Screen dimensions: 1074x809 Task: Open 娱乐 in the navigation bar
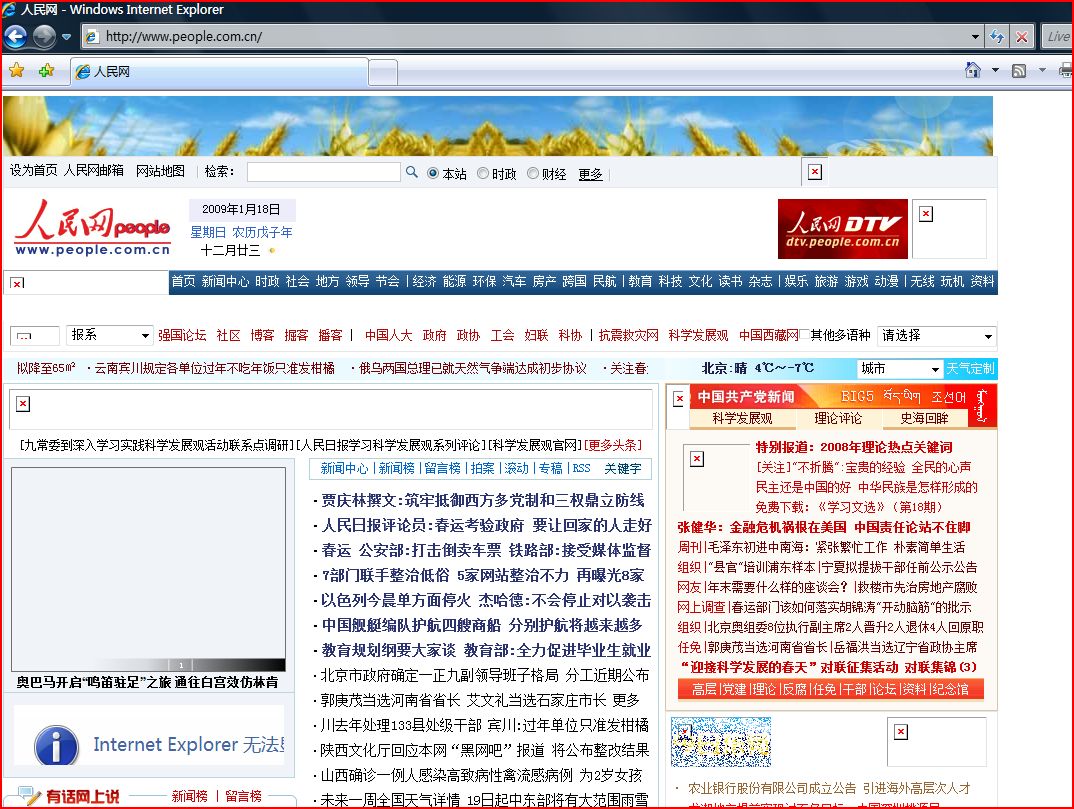pos(796,282)
